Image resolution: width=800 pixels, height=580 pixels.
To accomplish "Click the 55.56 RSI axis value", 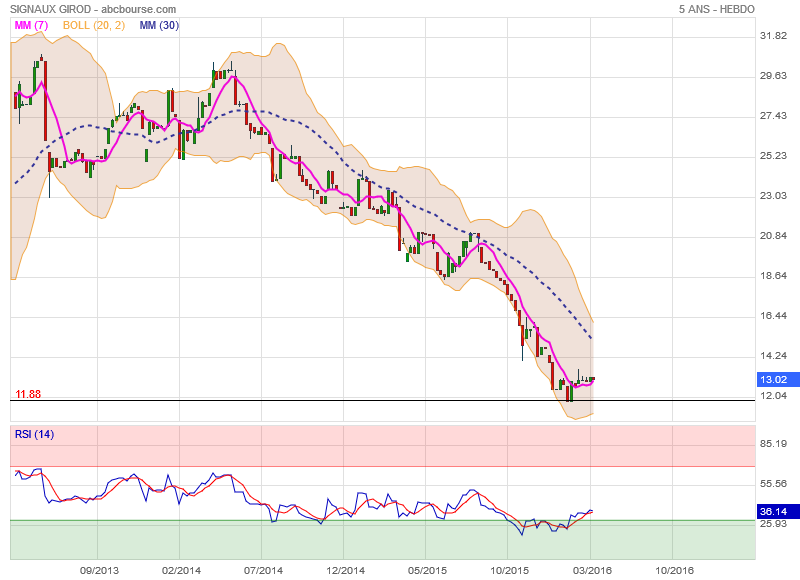I will tap(773, 484).
